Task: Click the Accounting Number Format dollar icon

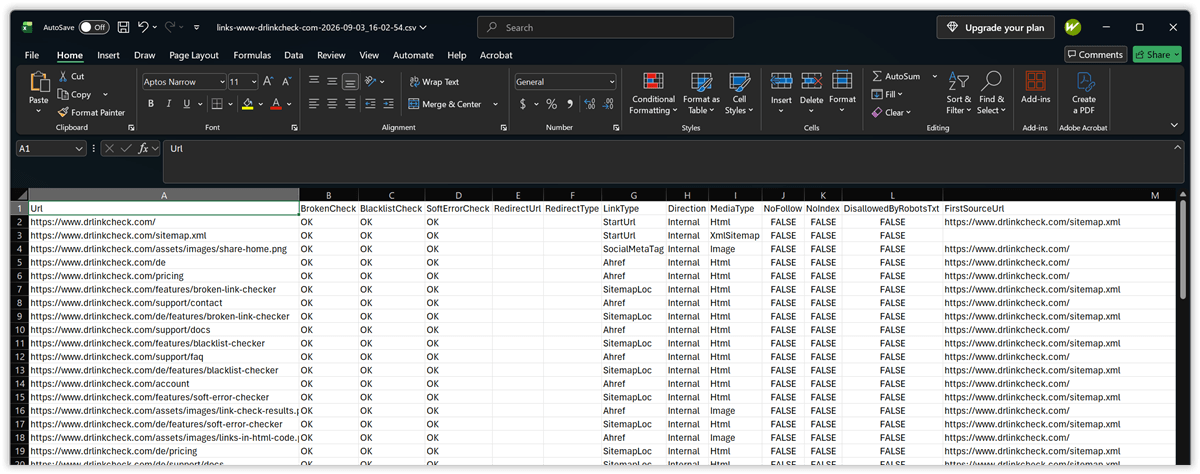Action: coord(523,104)
